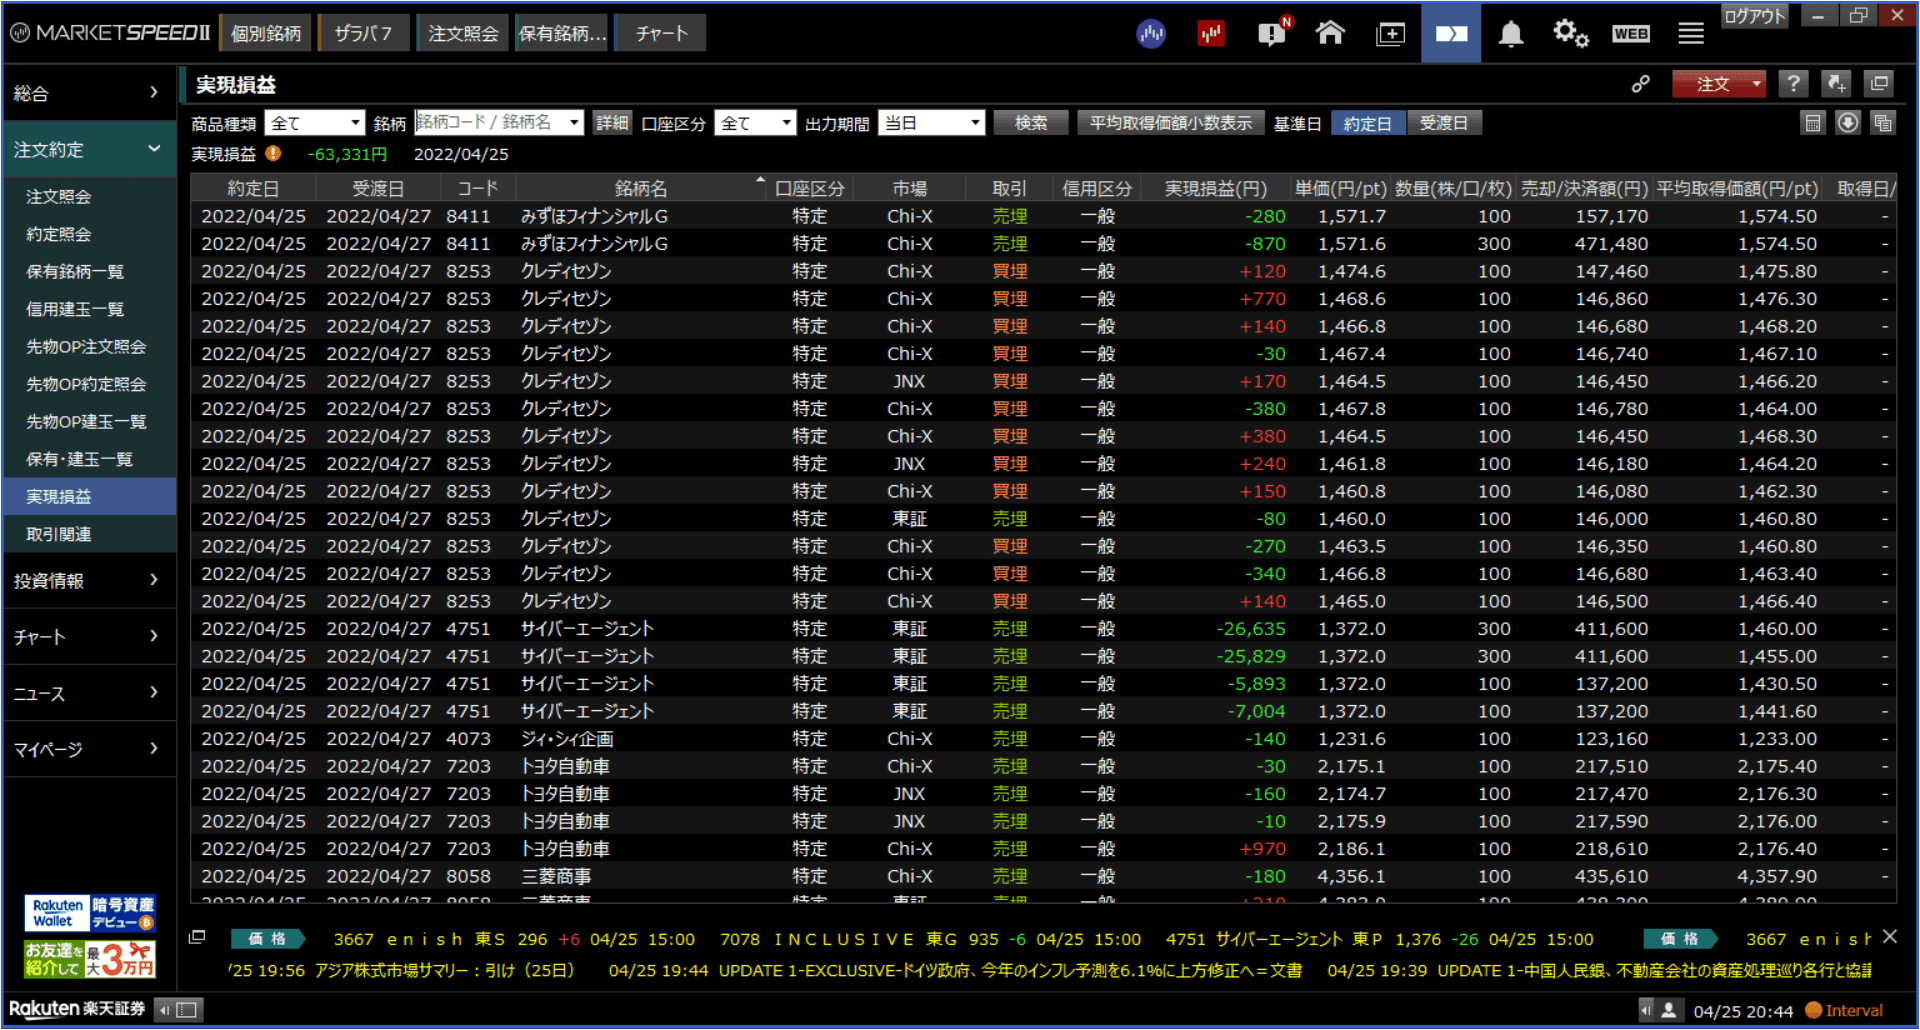Image resolution: width=1920 pixels, height=1030 pixels.
Task: Click the detach window icon in 実現損益 header
Action: [x=1879, y=84]
